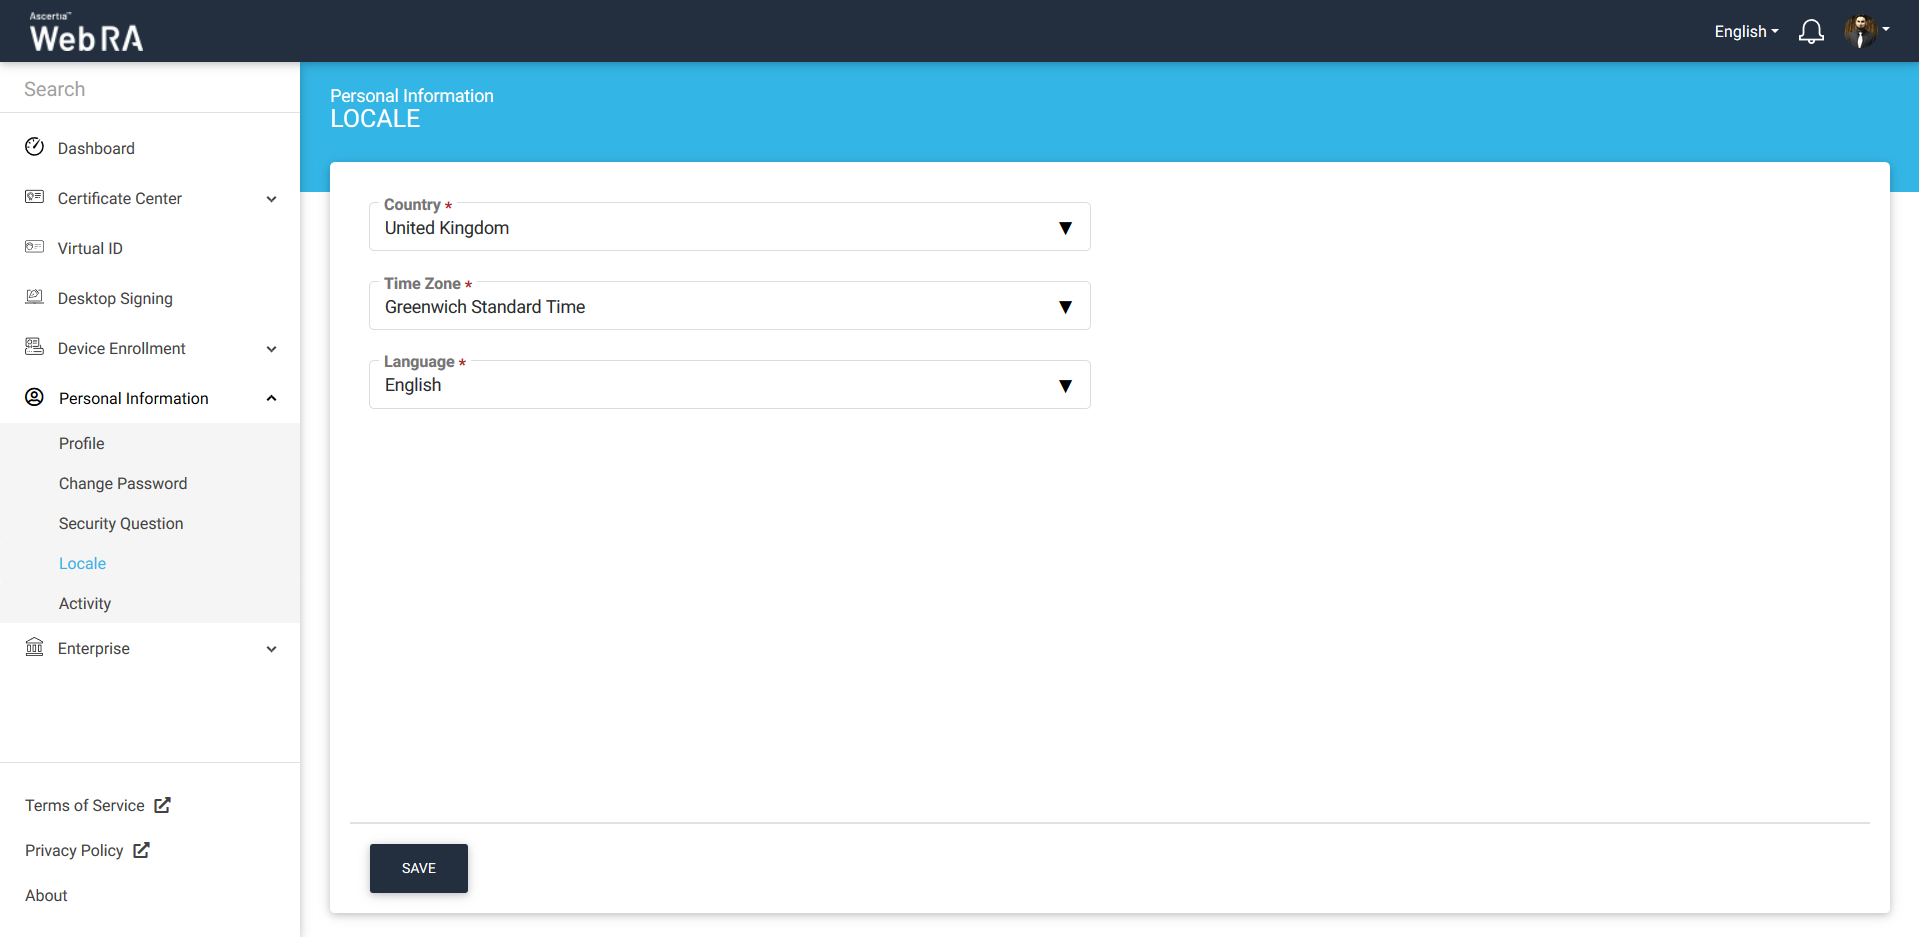1919x937 pixels.
Task: Open English language selector in header
Action: click(1745, 32)
